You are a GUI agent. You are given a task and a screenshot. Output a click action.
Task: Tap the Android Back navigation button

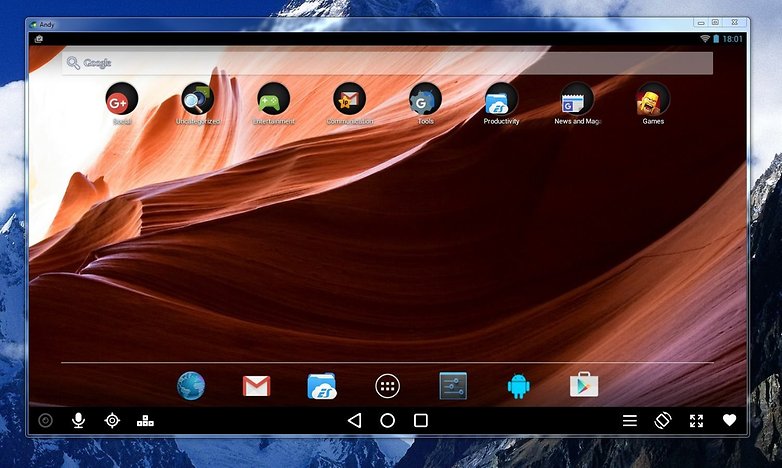[354, 421]
